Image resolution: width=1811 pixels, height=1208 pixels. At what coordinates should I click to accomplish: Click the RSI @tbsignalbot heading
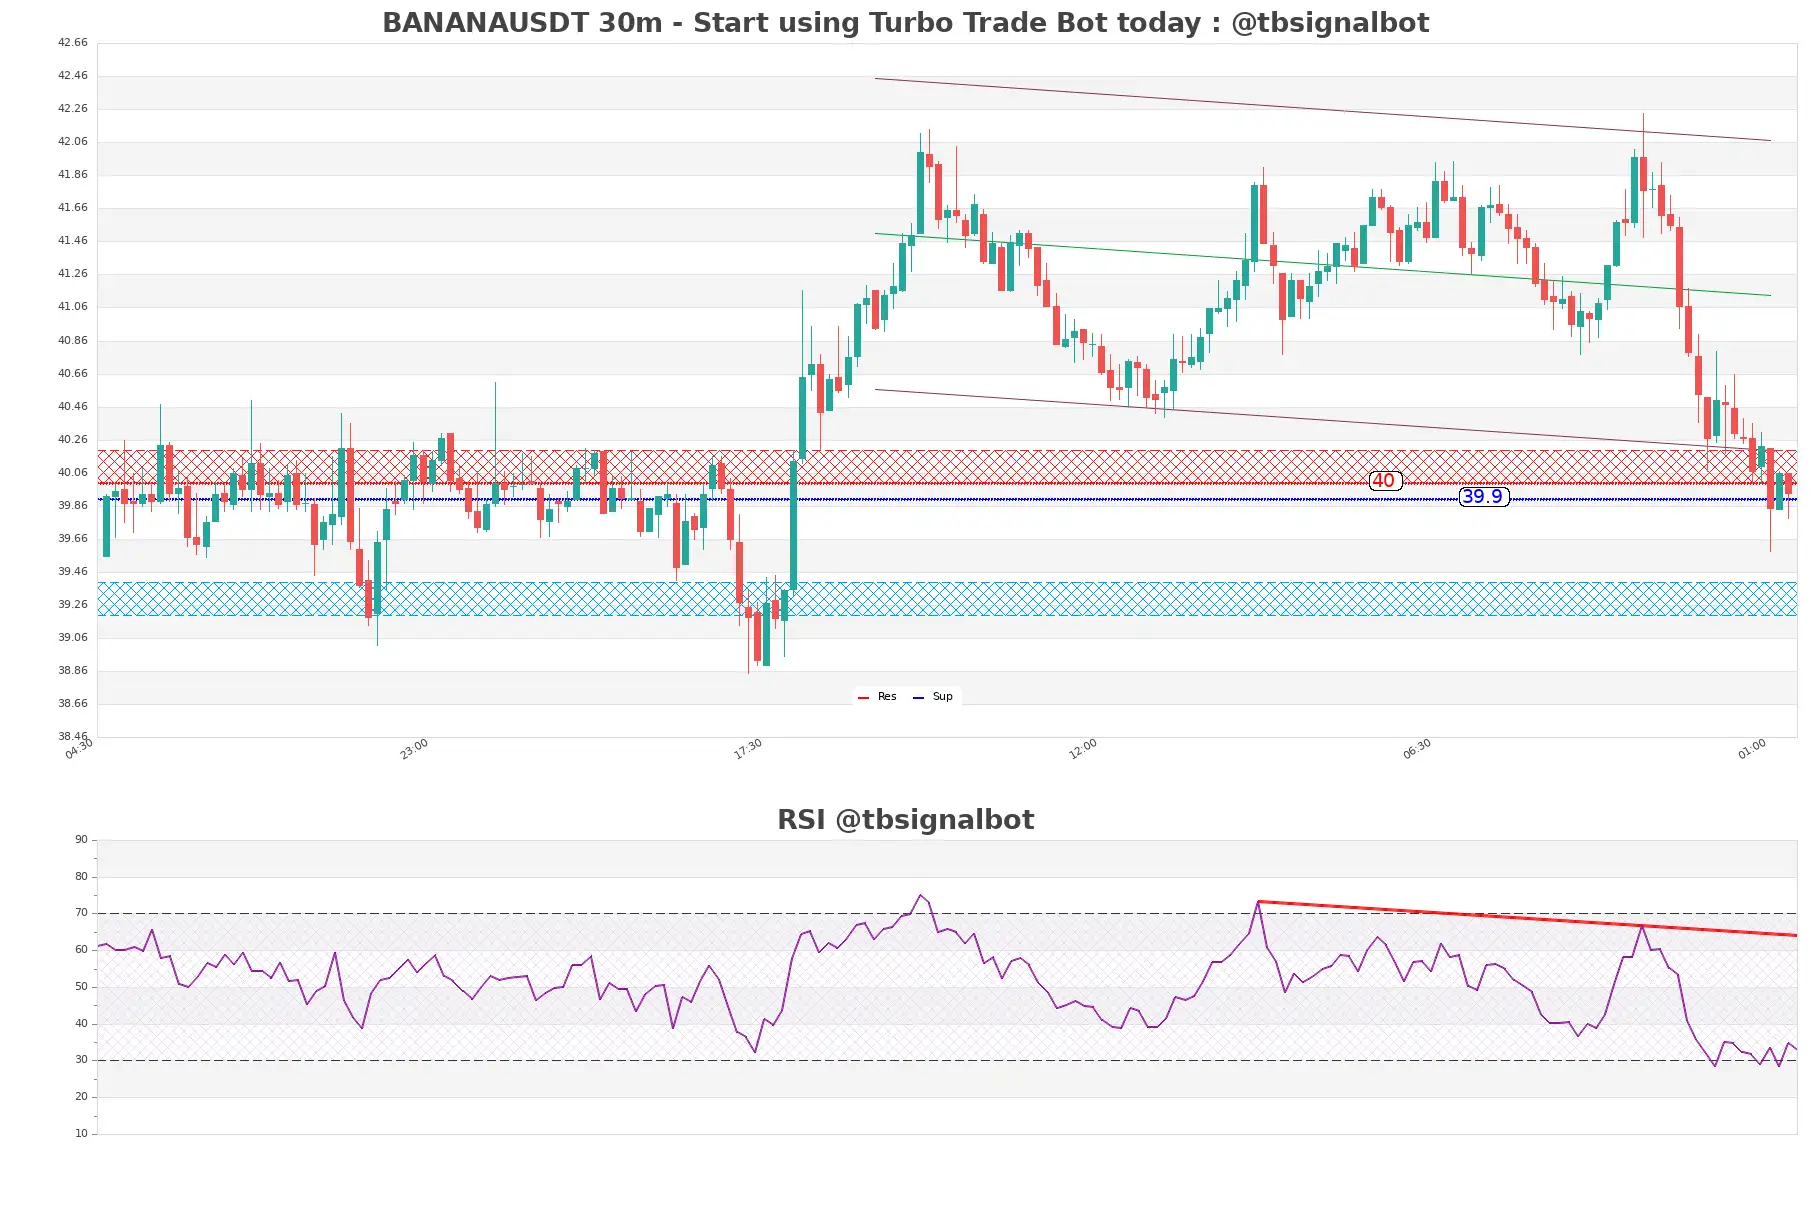(905, 820)
